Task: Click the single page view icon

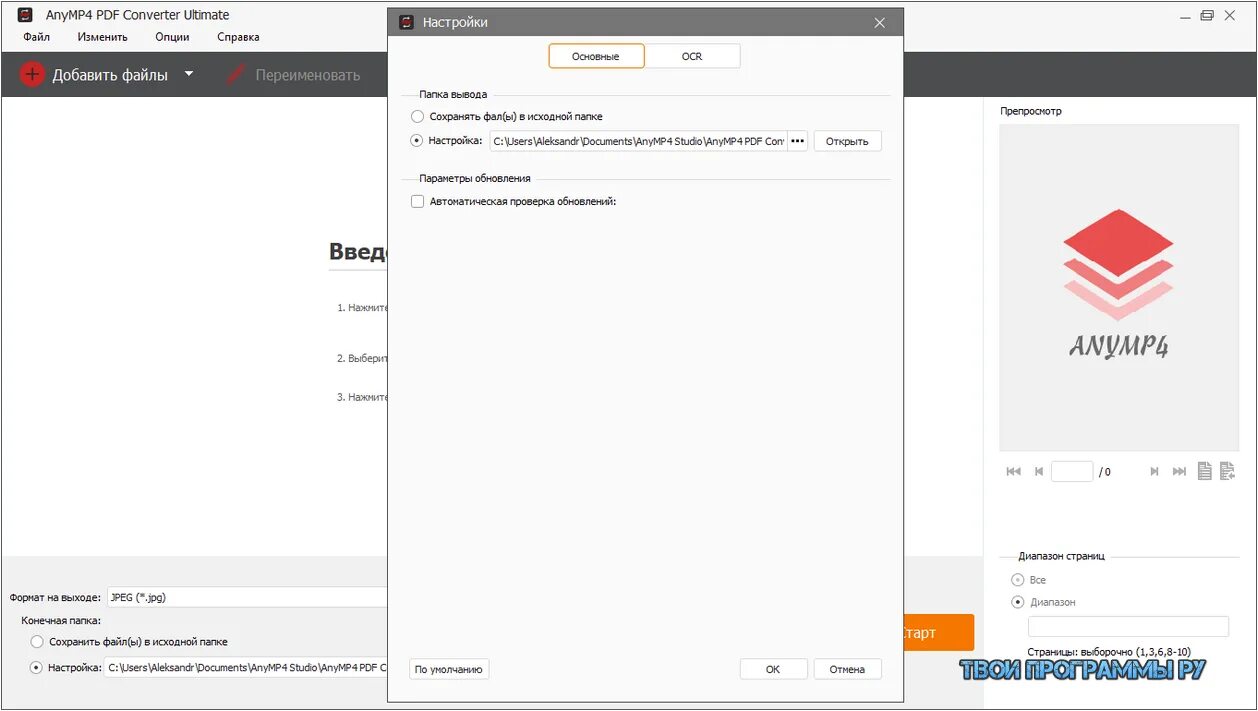Action: click(x=1205, y=471)
